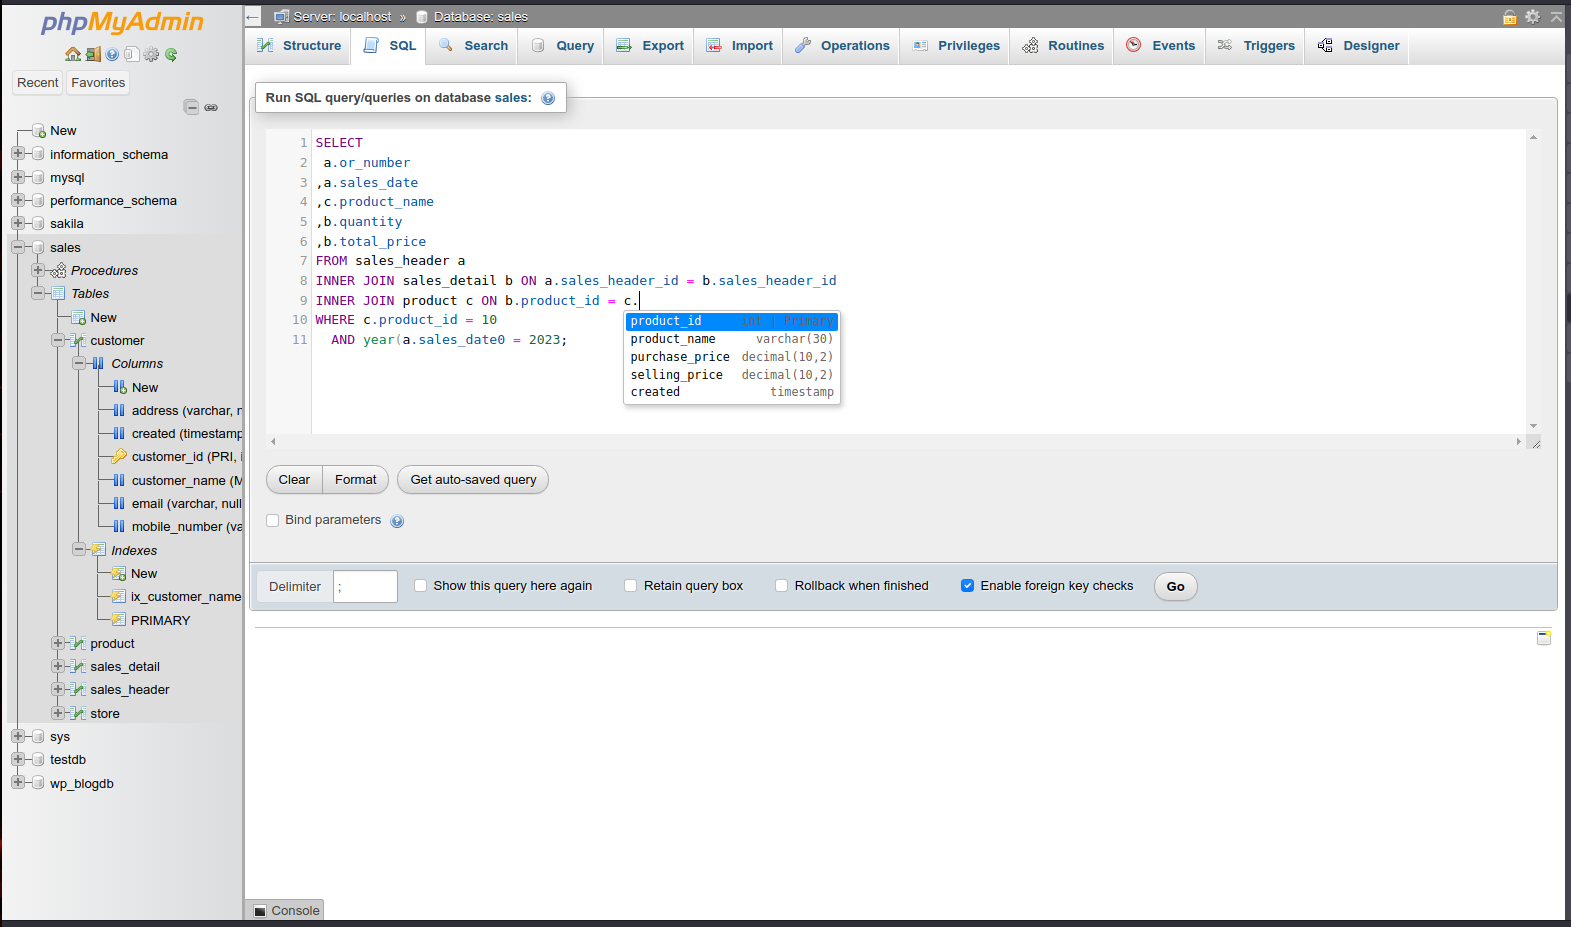Collapse all navigation tree items icon

pos(191,107)
